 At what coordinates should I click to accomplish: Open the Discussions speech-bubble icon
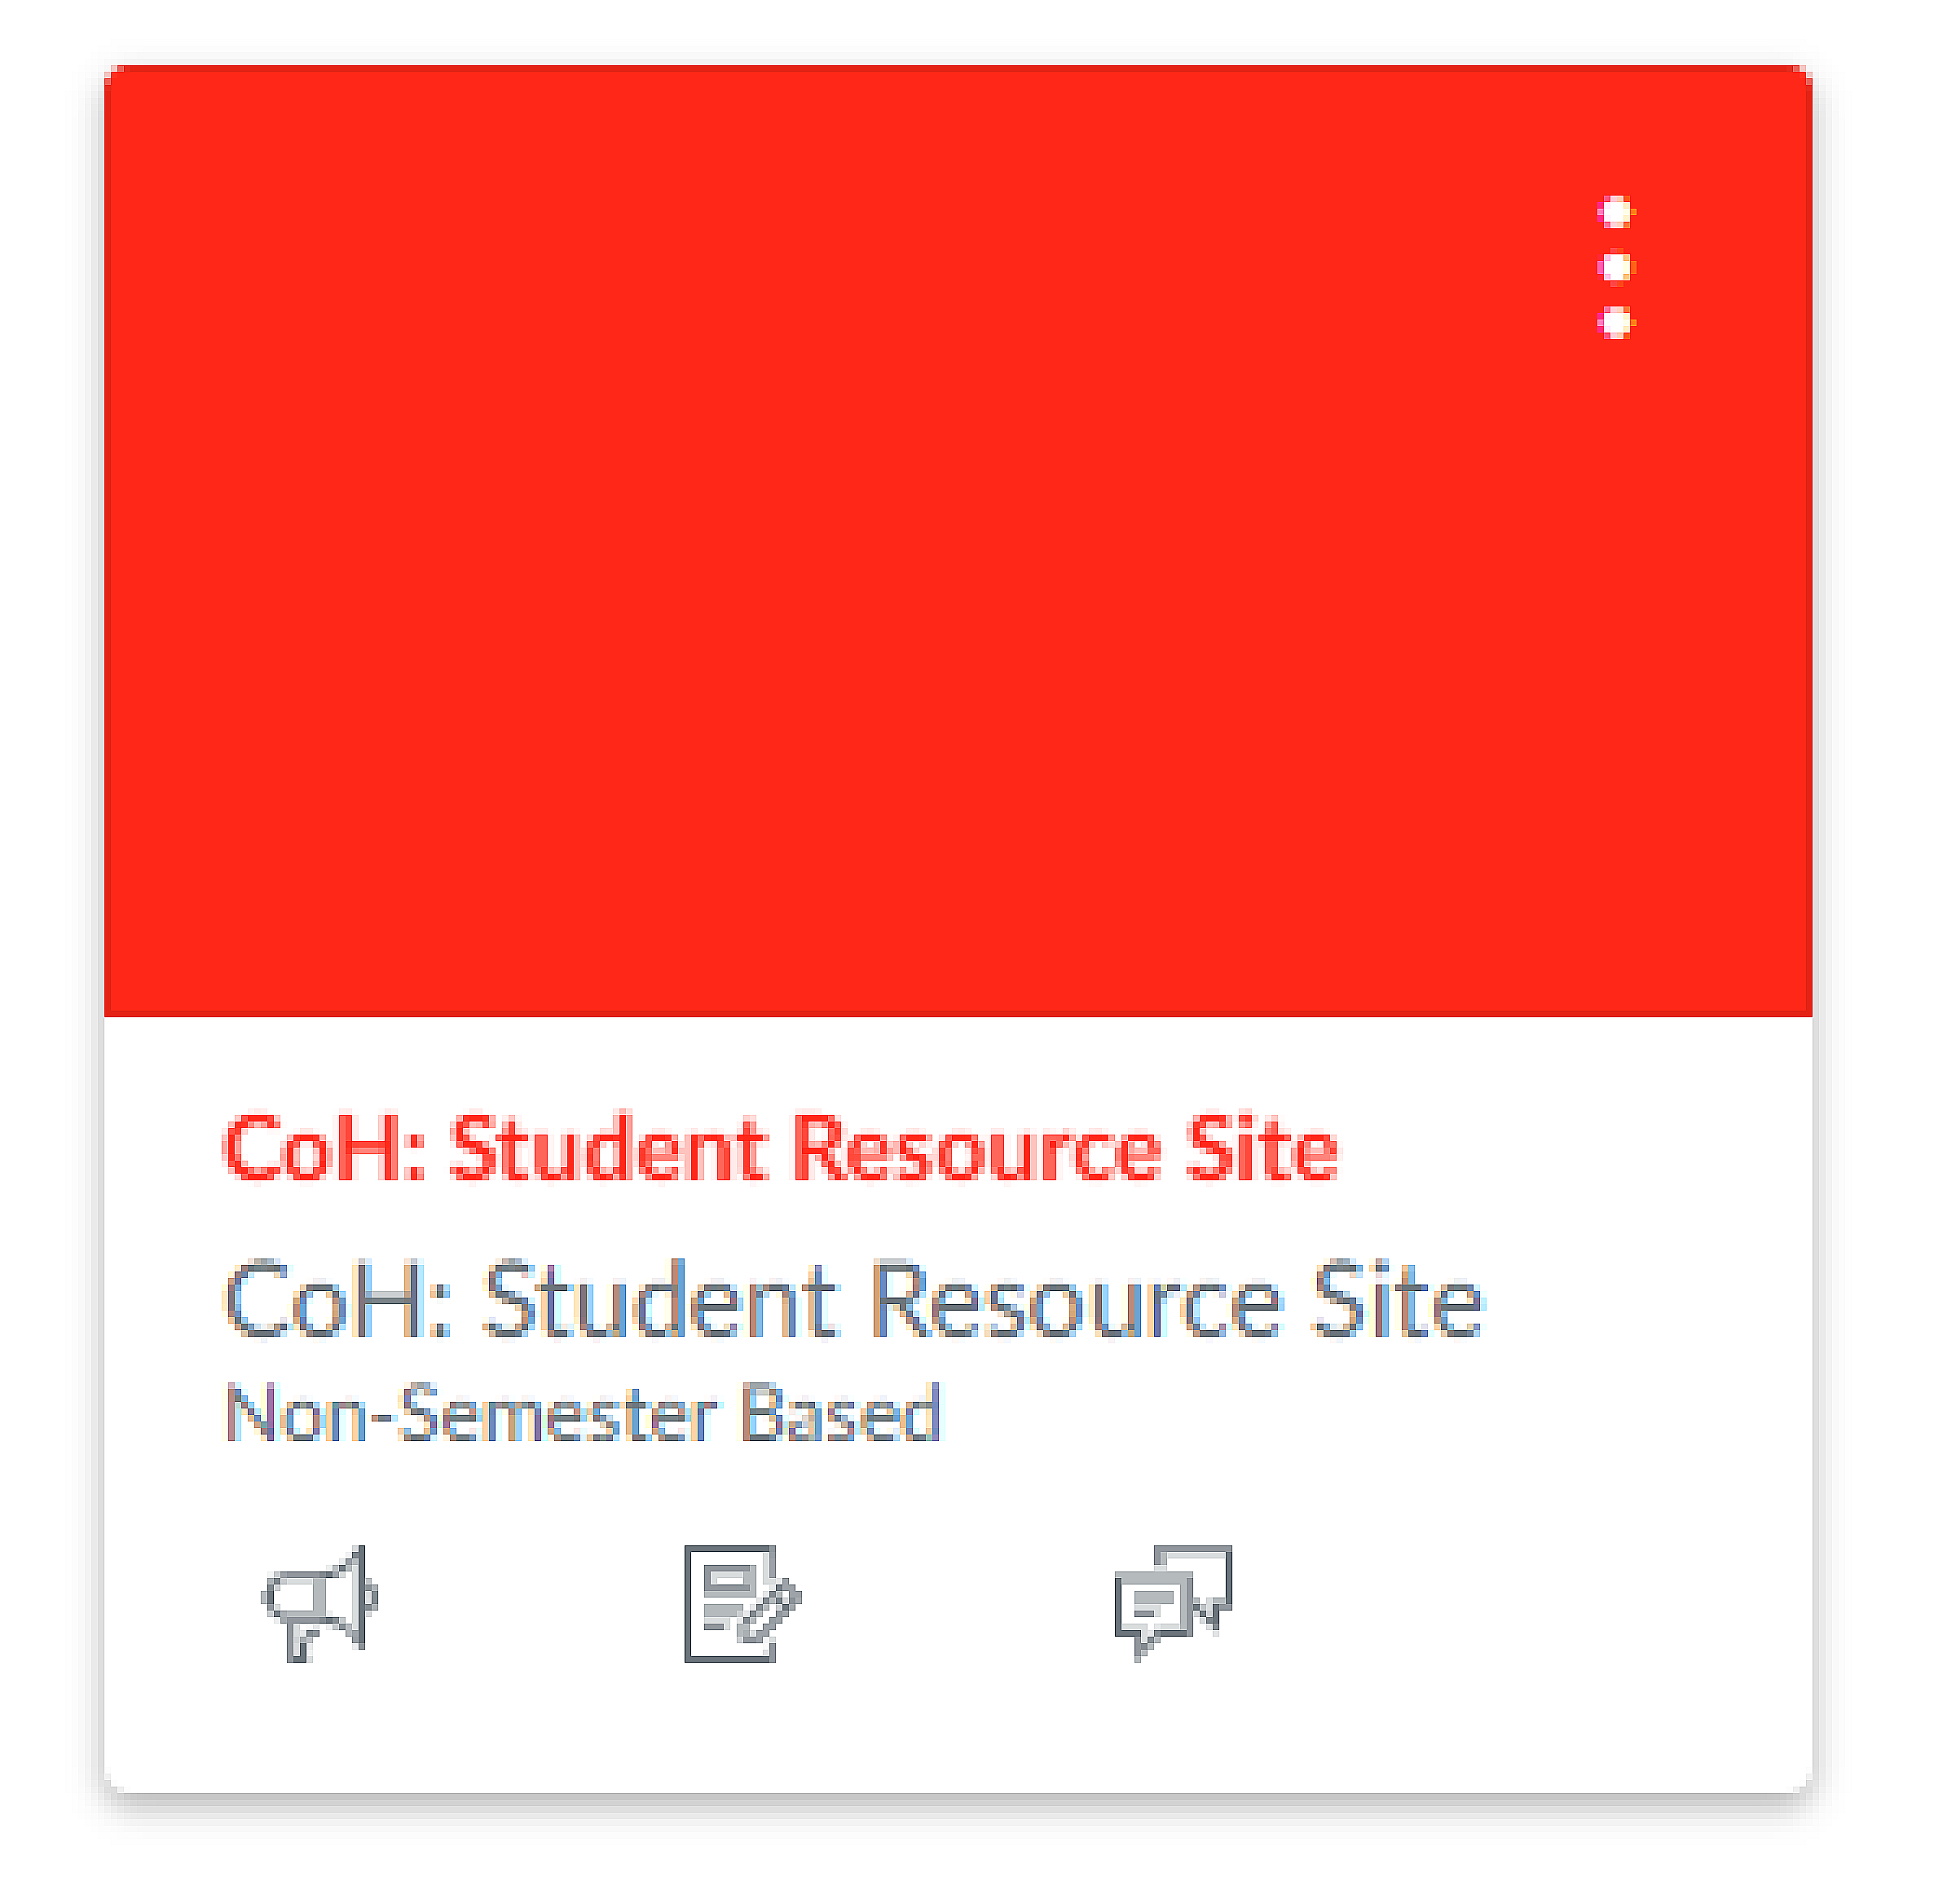point(1173,1603)
